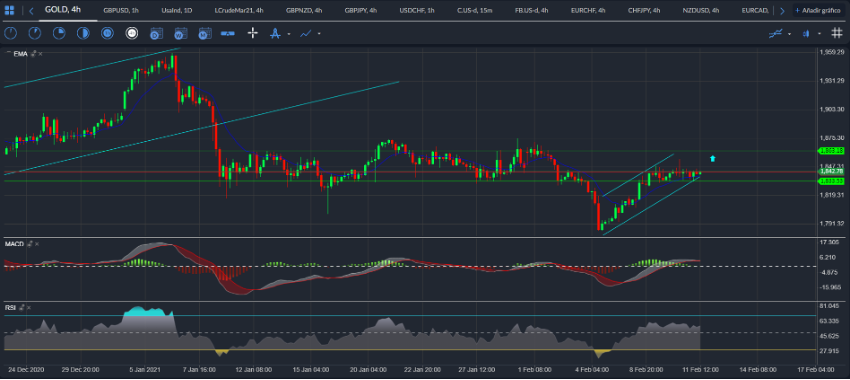Switch to the USDCHF, 1h tab
Image resolution: width=850 pixels, height=380 pixels.
coord(417,10)
